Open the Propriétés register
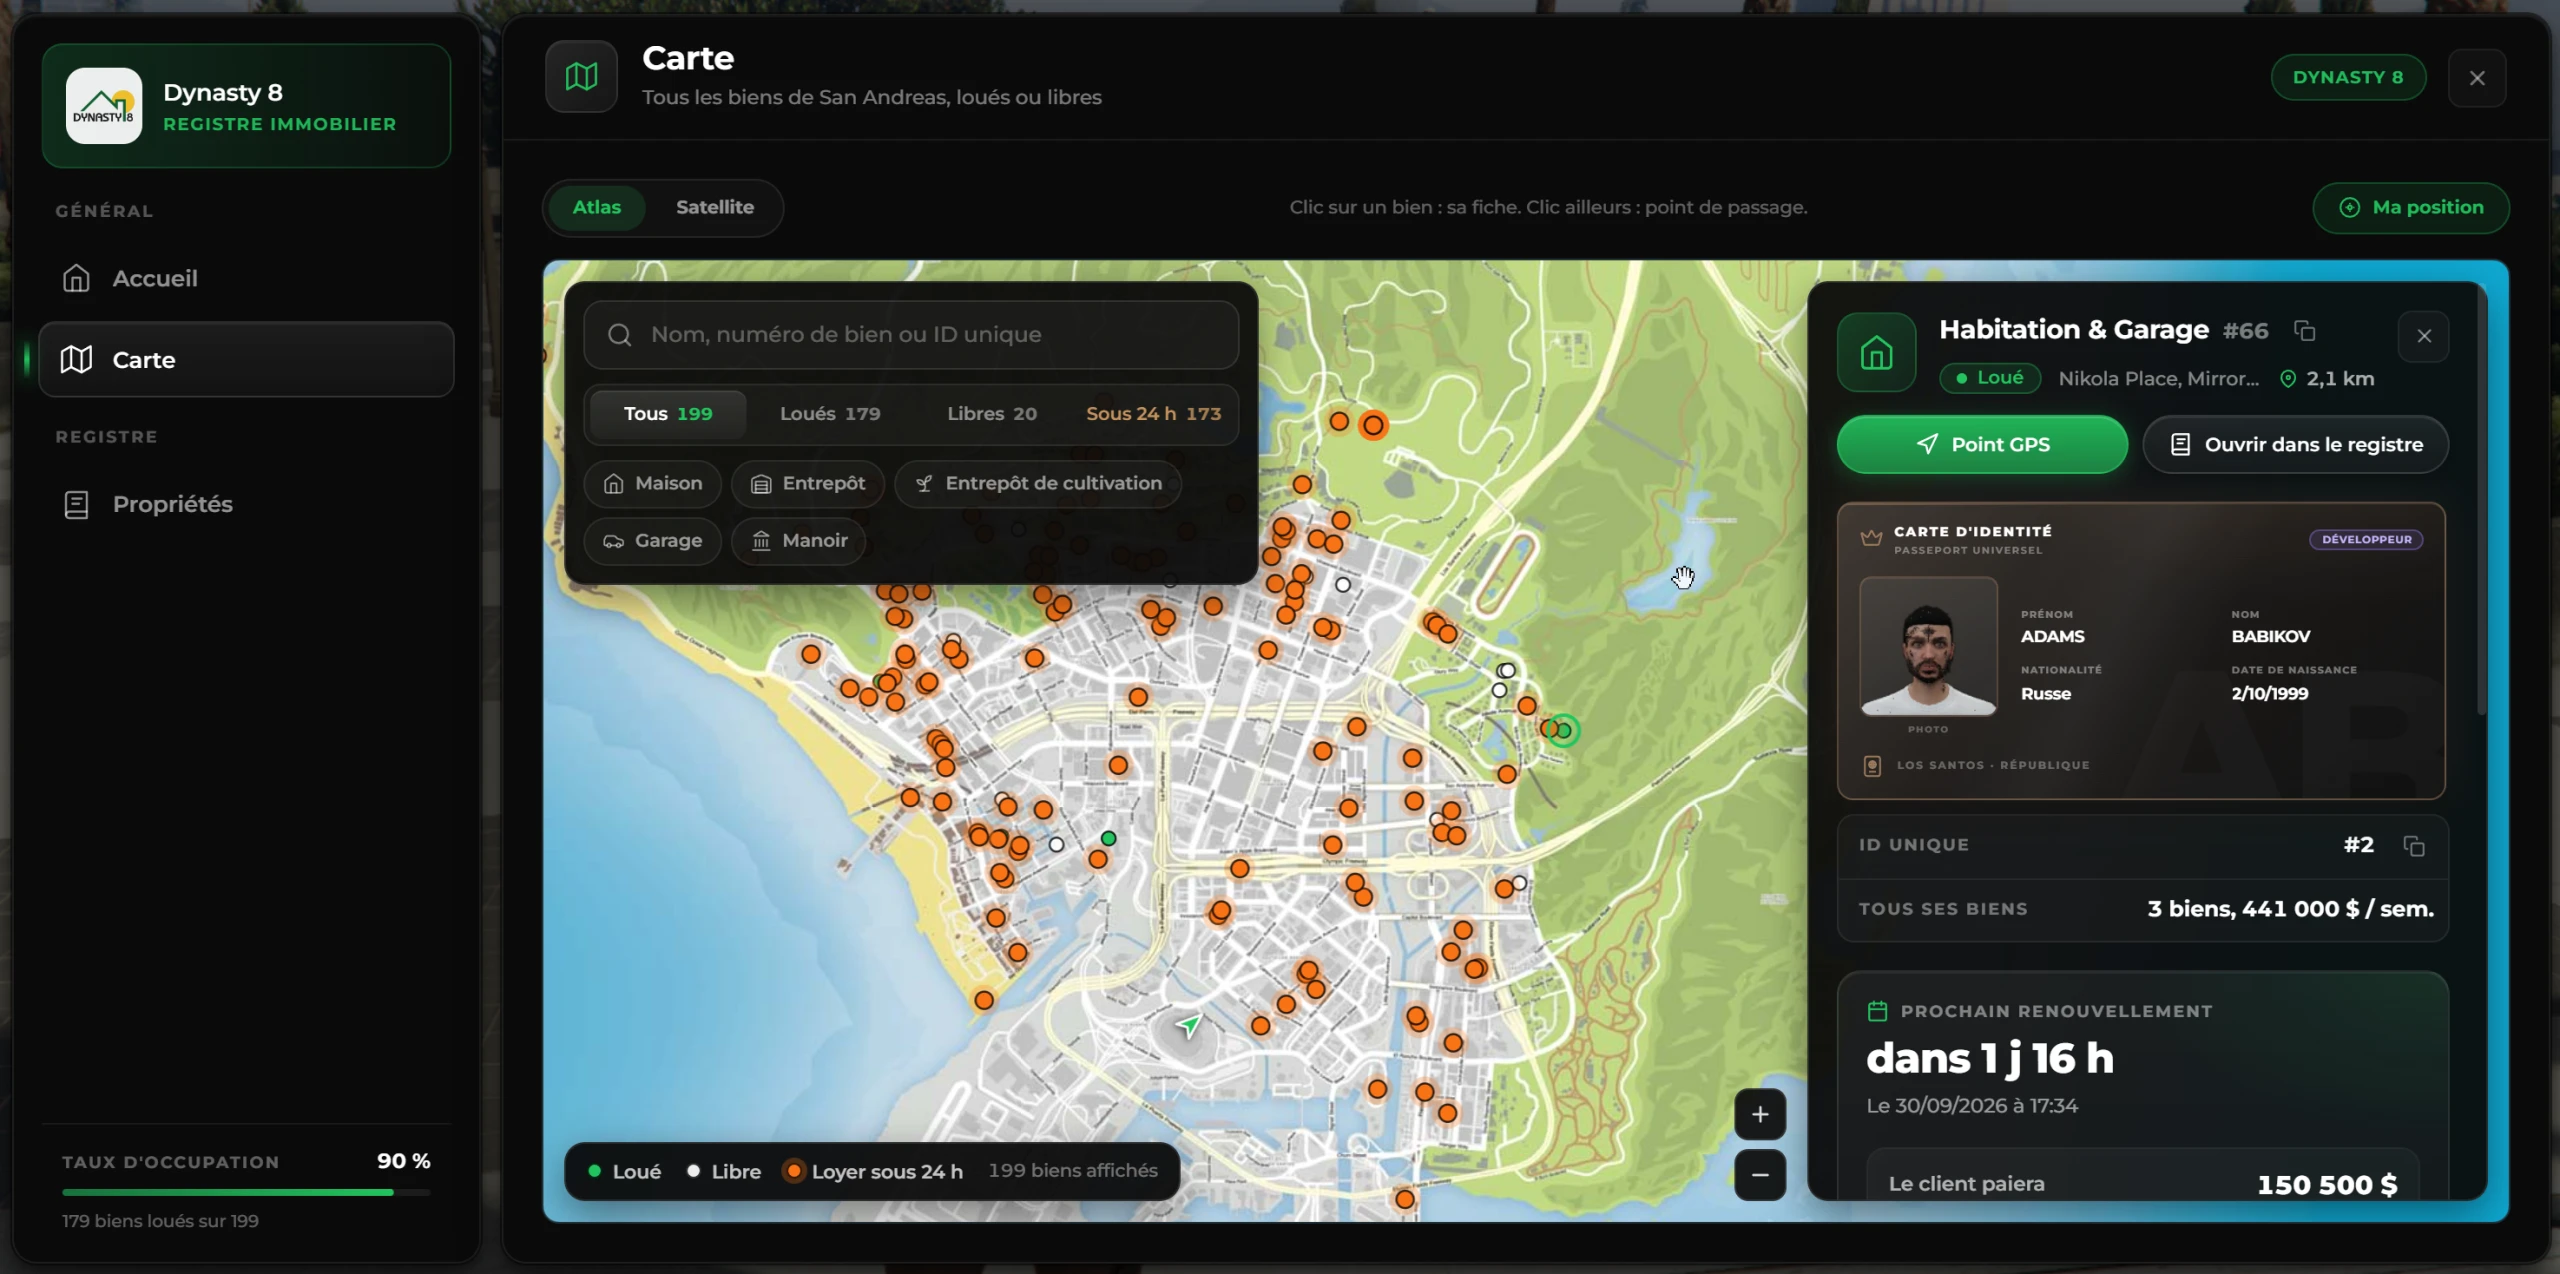This screenshot has width=2560, height=1274. 246,504
